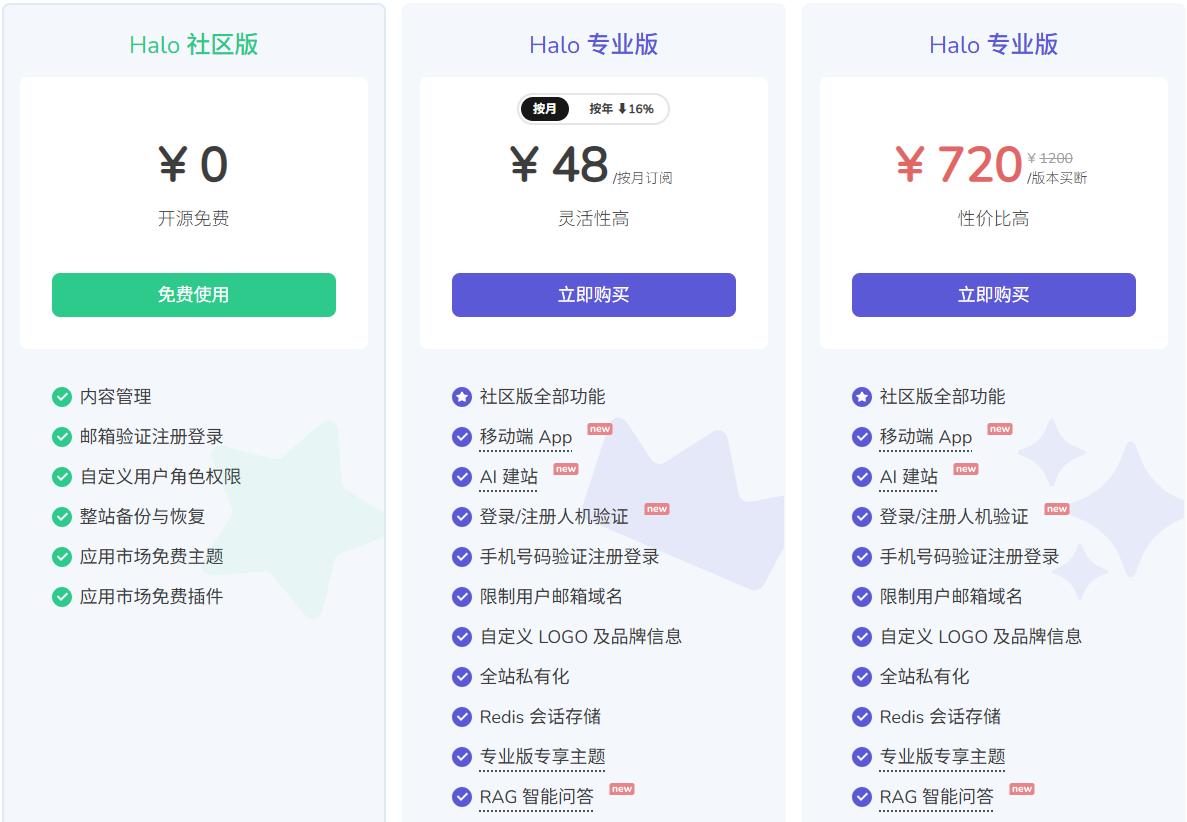Click the green check icon next to 内容管理
This screenshot has width=1187, height=822.
(62, 397)
